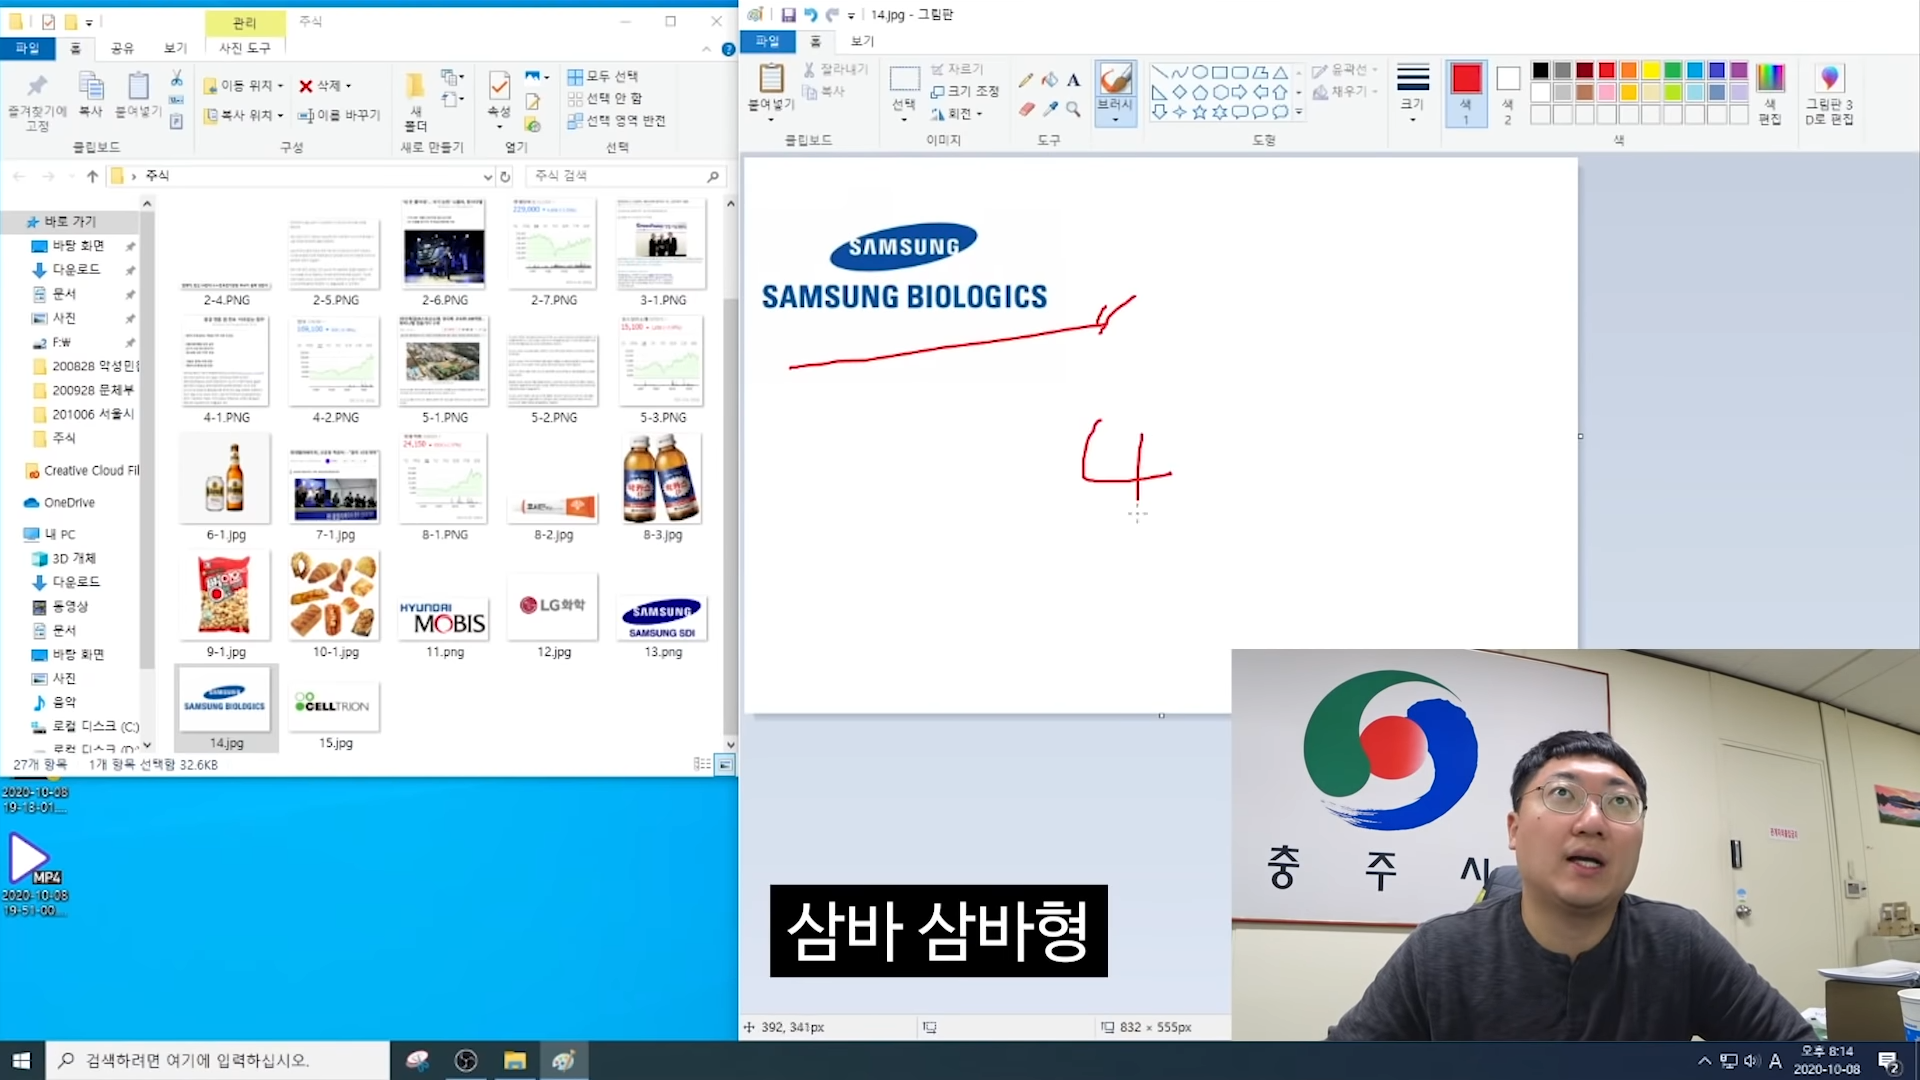Click Select none in Explorer ribbon
Screen dimensions: 1920x1080
(x=605, y=98)
